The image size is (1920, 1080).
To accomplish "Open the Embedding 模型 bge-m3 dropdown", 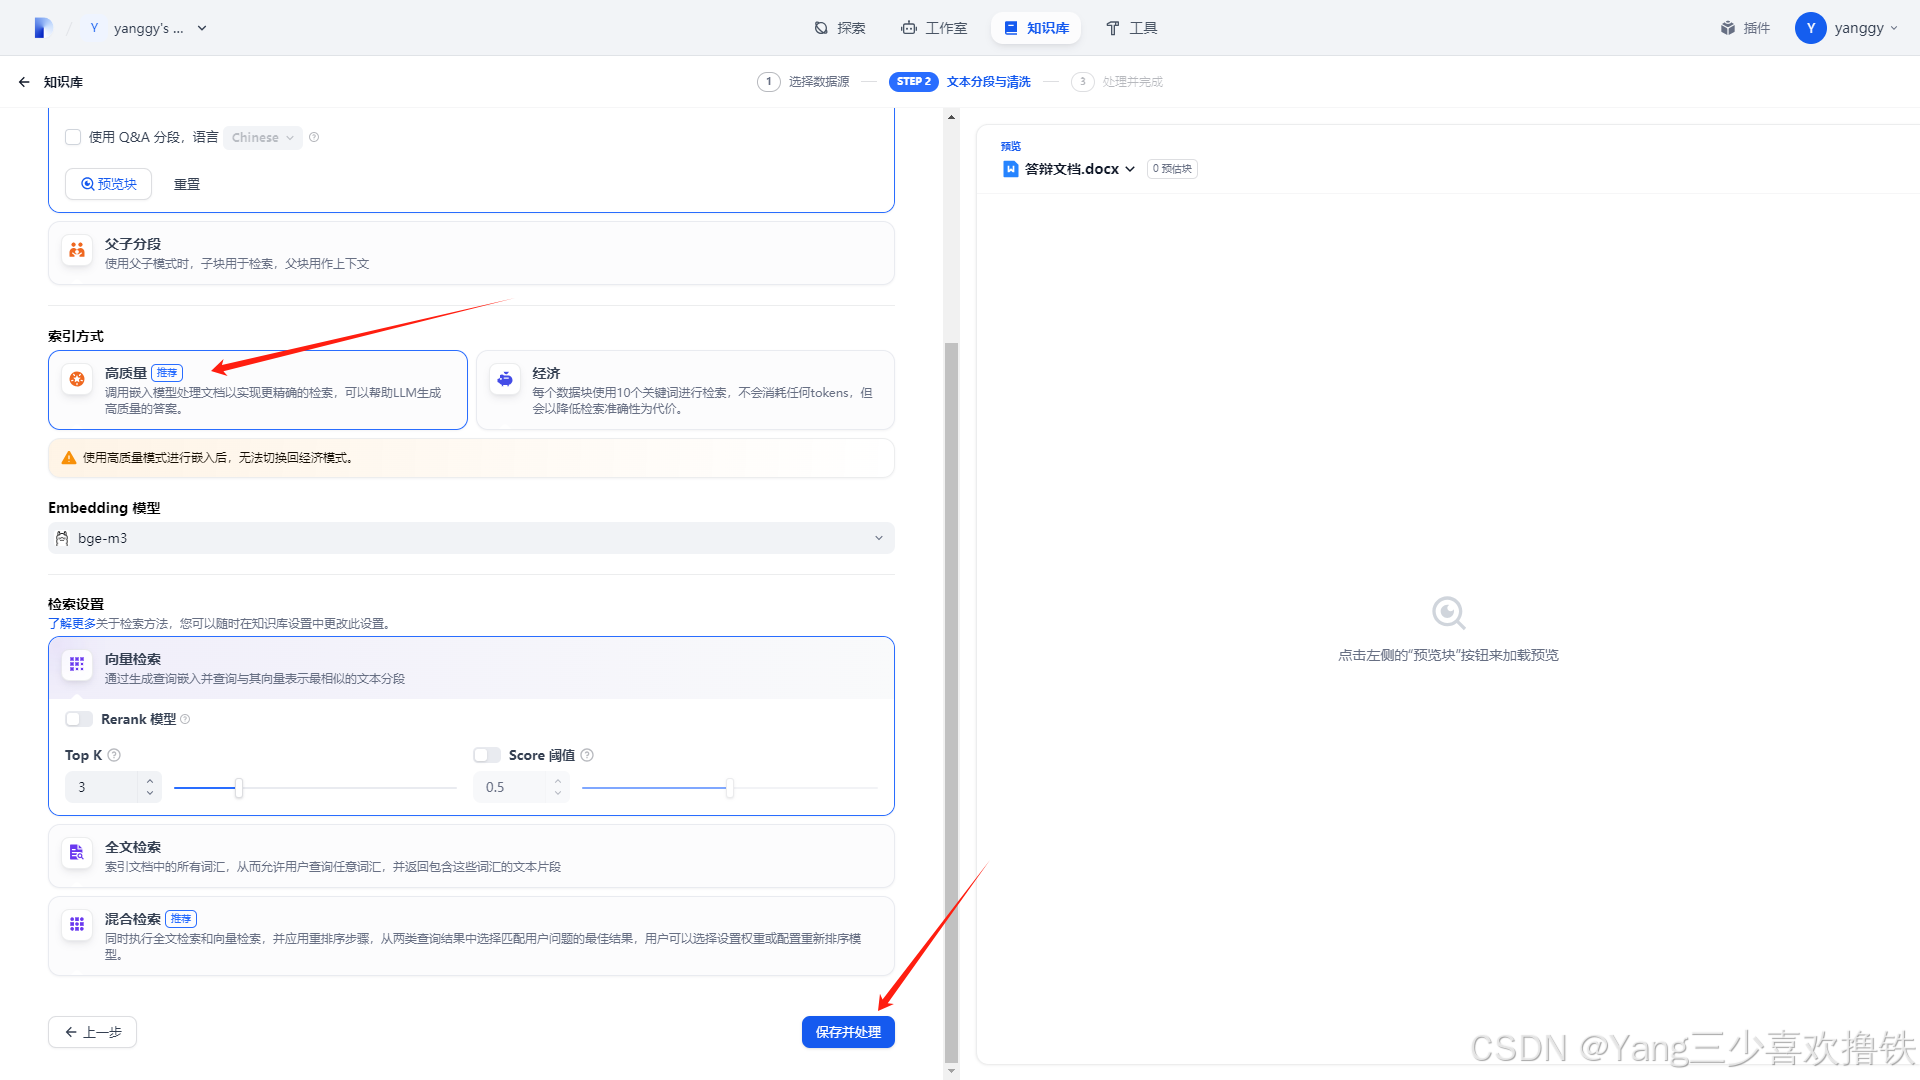I will pyautogui.click(x=471, y=538).
